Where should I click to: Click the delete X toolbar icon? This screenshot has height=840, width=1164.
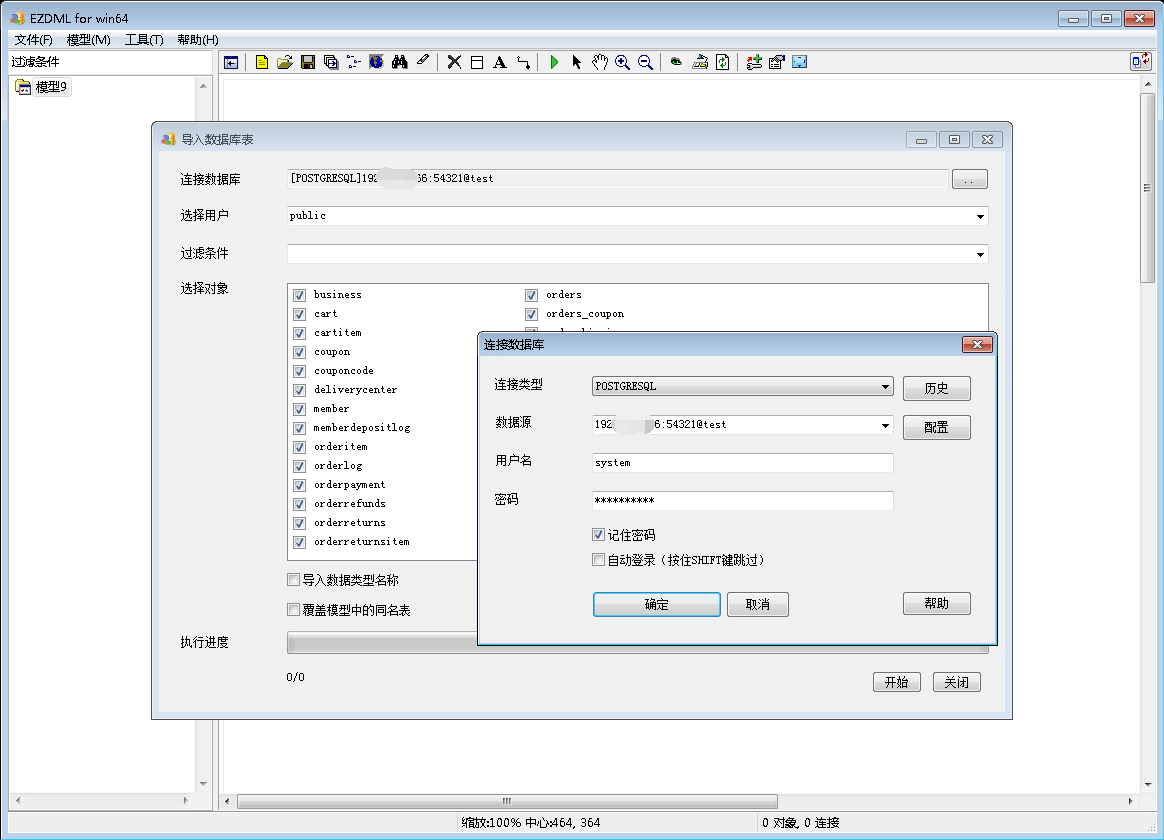454,62
